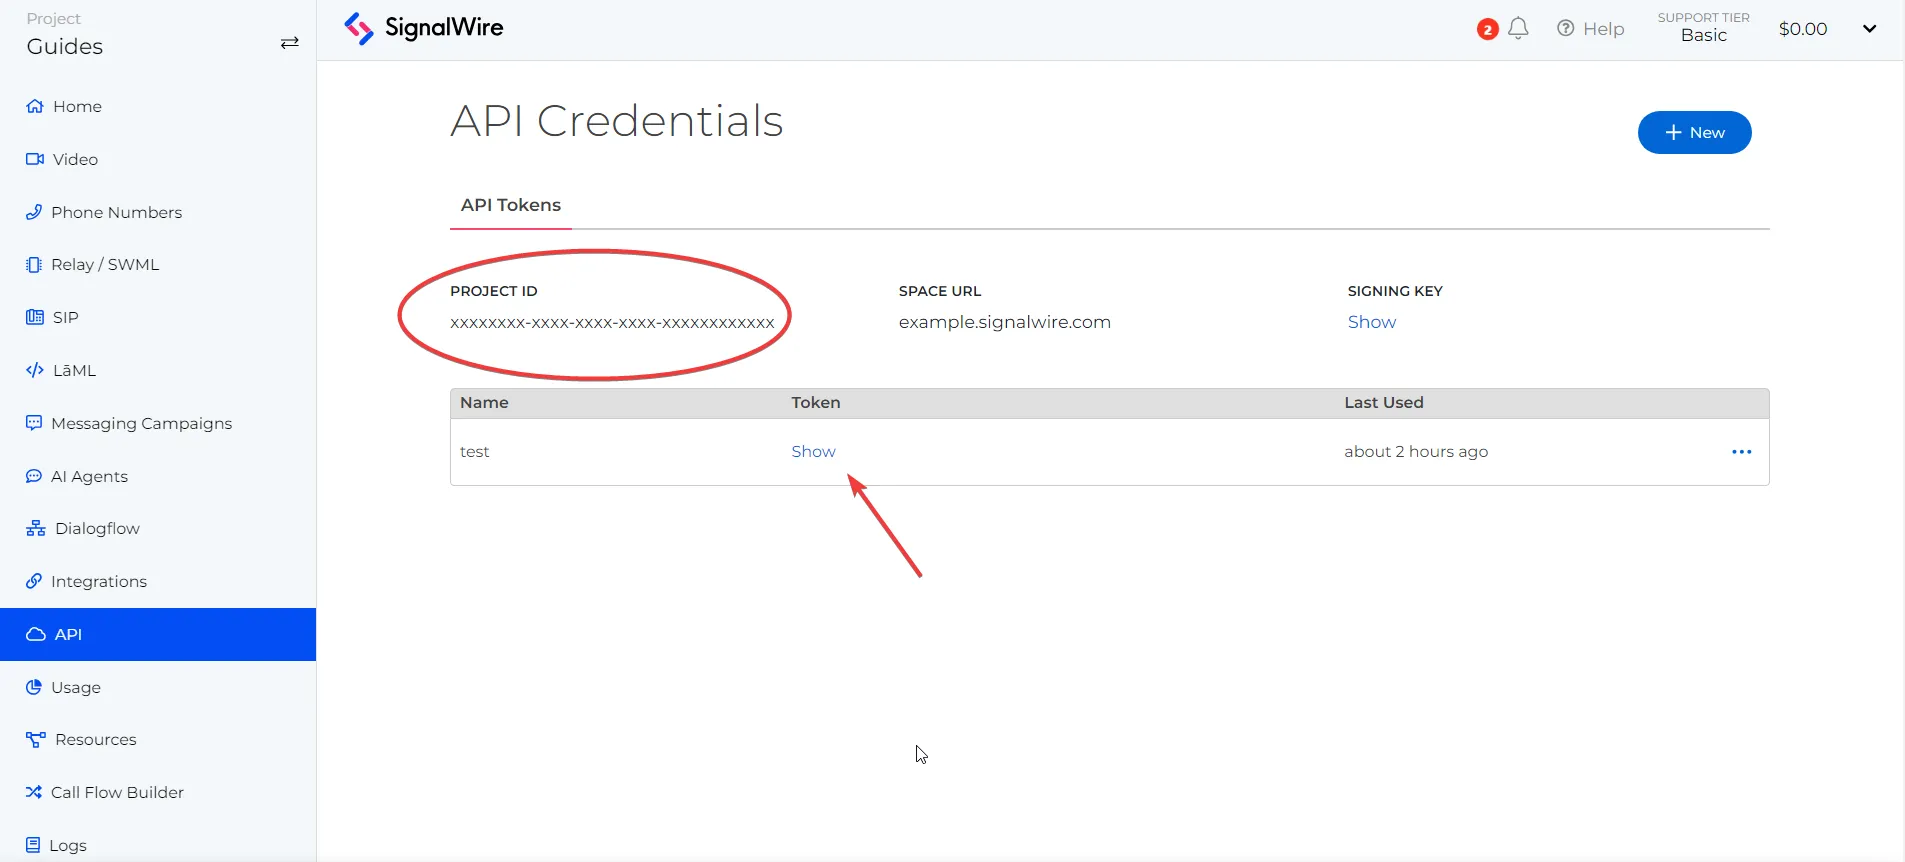Viewport: 1905px width, 862px height.
Task: Open the Help link
Action: tap(1603, 29)
